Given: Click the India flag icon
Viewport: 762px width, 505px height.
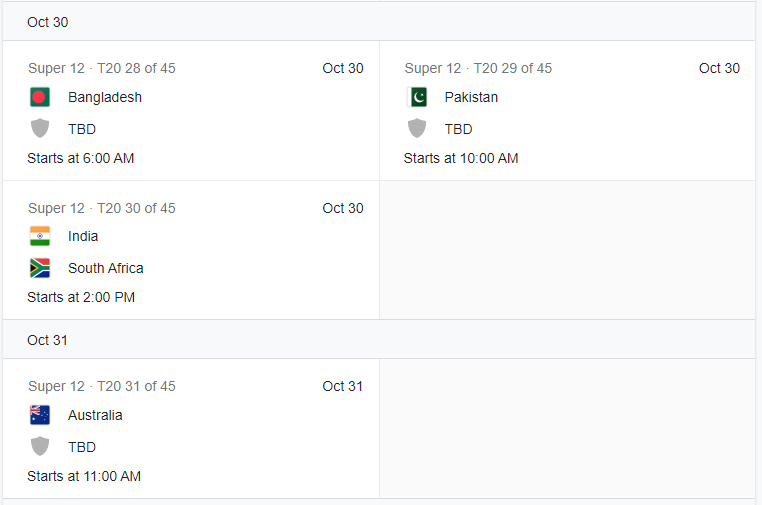Looking at the screenshot, I should tap(40, 236).
